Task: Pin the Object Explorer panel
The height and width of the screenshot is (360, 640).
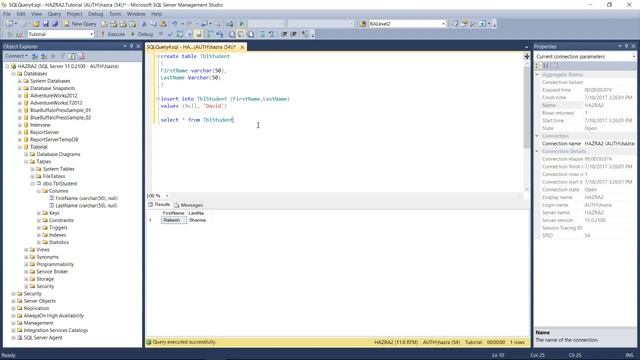Action: pos(131,46)
